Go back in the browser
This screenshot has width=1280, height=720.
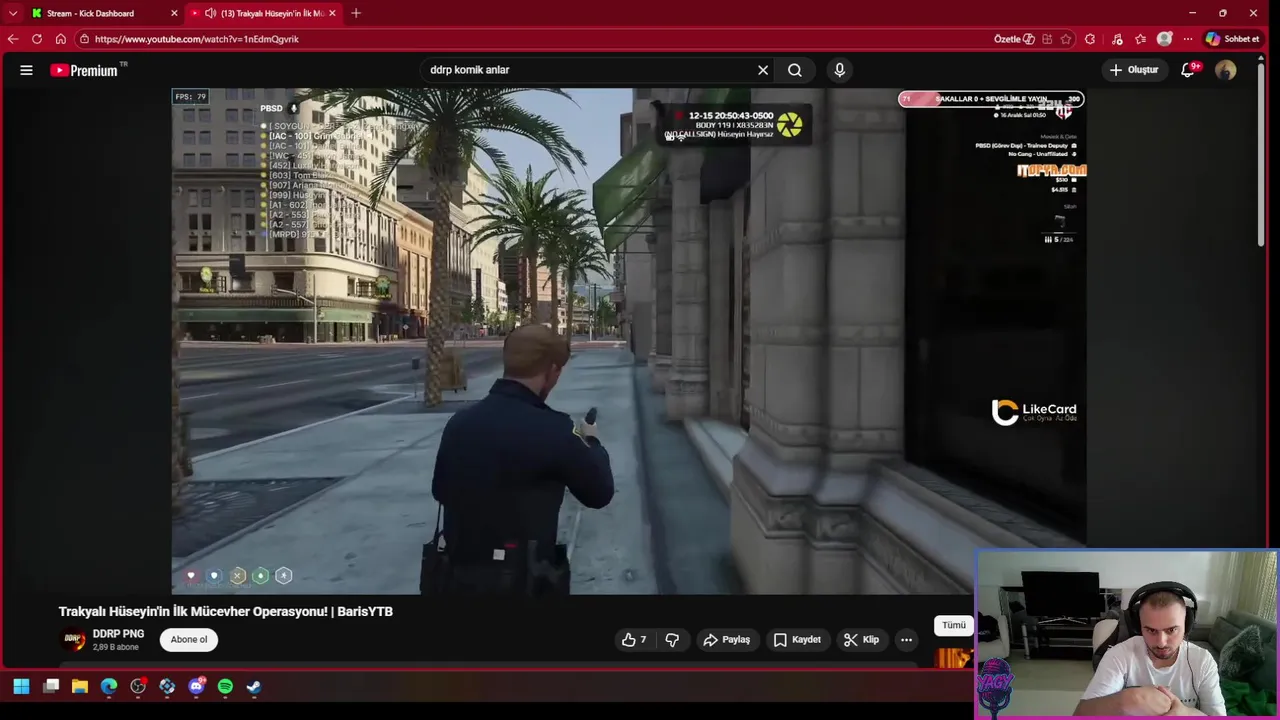click(x=13, y=39)
